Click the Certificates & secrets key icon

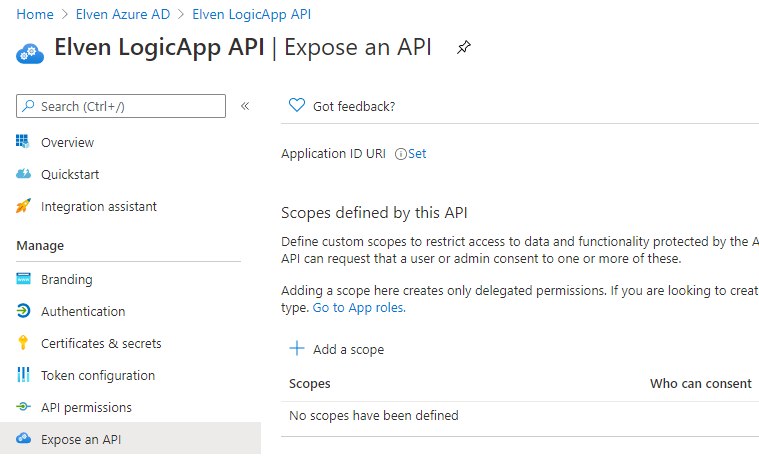23,342
